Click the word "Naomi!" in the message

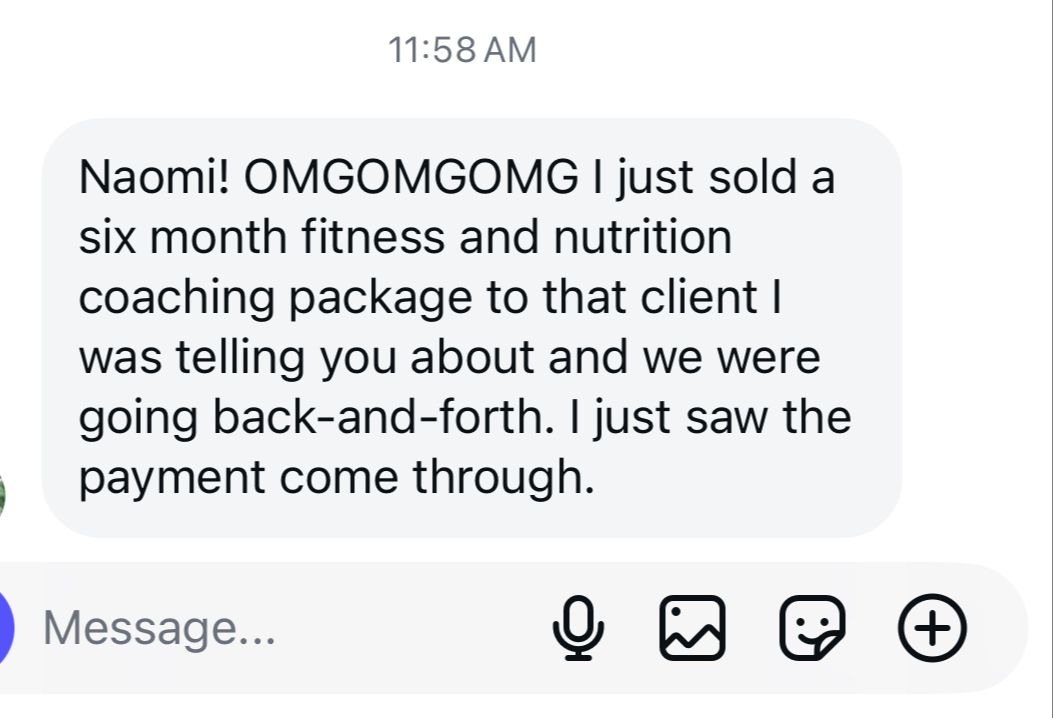[155, 179]
